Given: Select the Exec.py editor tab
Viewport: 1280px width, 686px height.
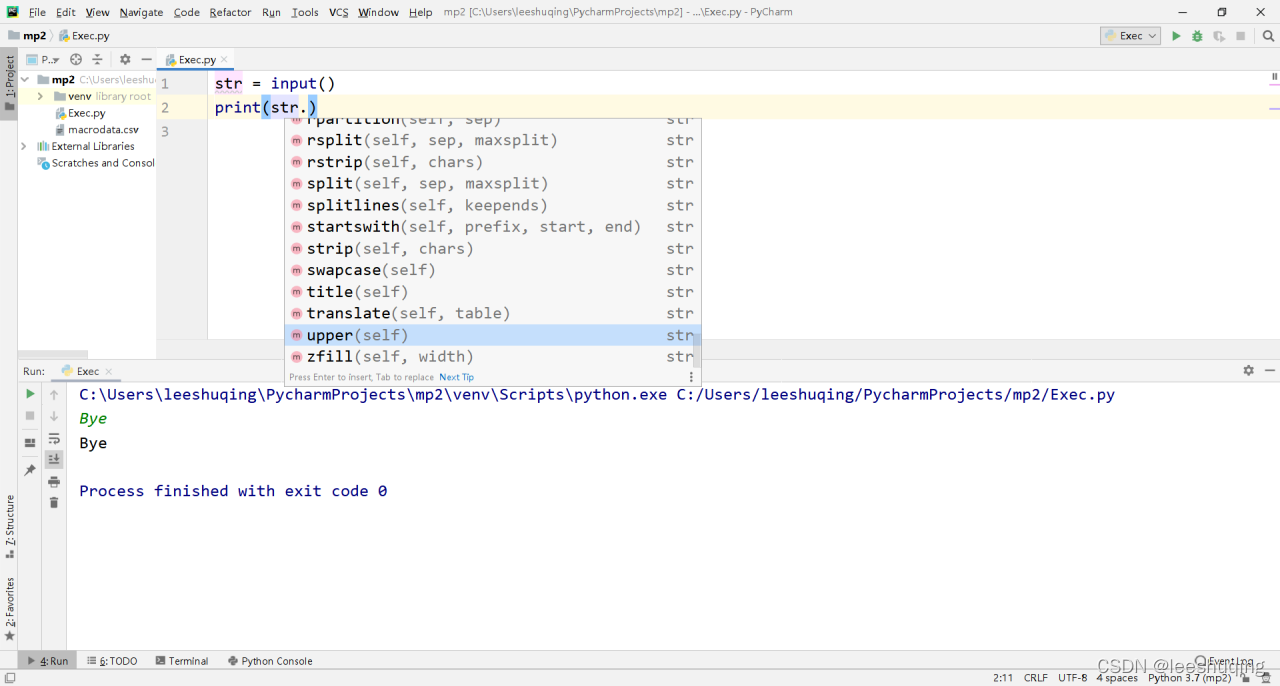Looking at the screenshot, I should 196,60.
